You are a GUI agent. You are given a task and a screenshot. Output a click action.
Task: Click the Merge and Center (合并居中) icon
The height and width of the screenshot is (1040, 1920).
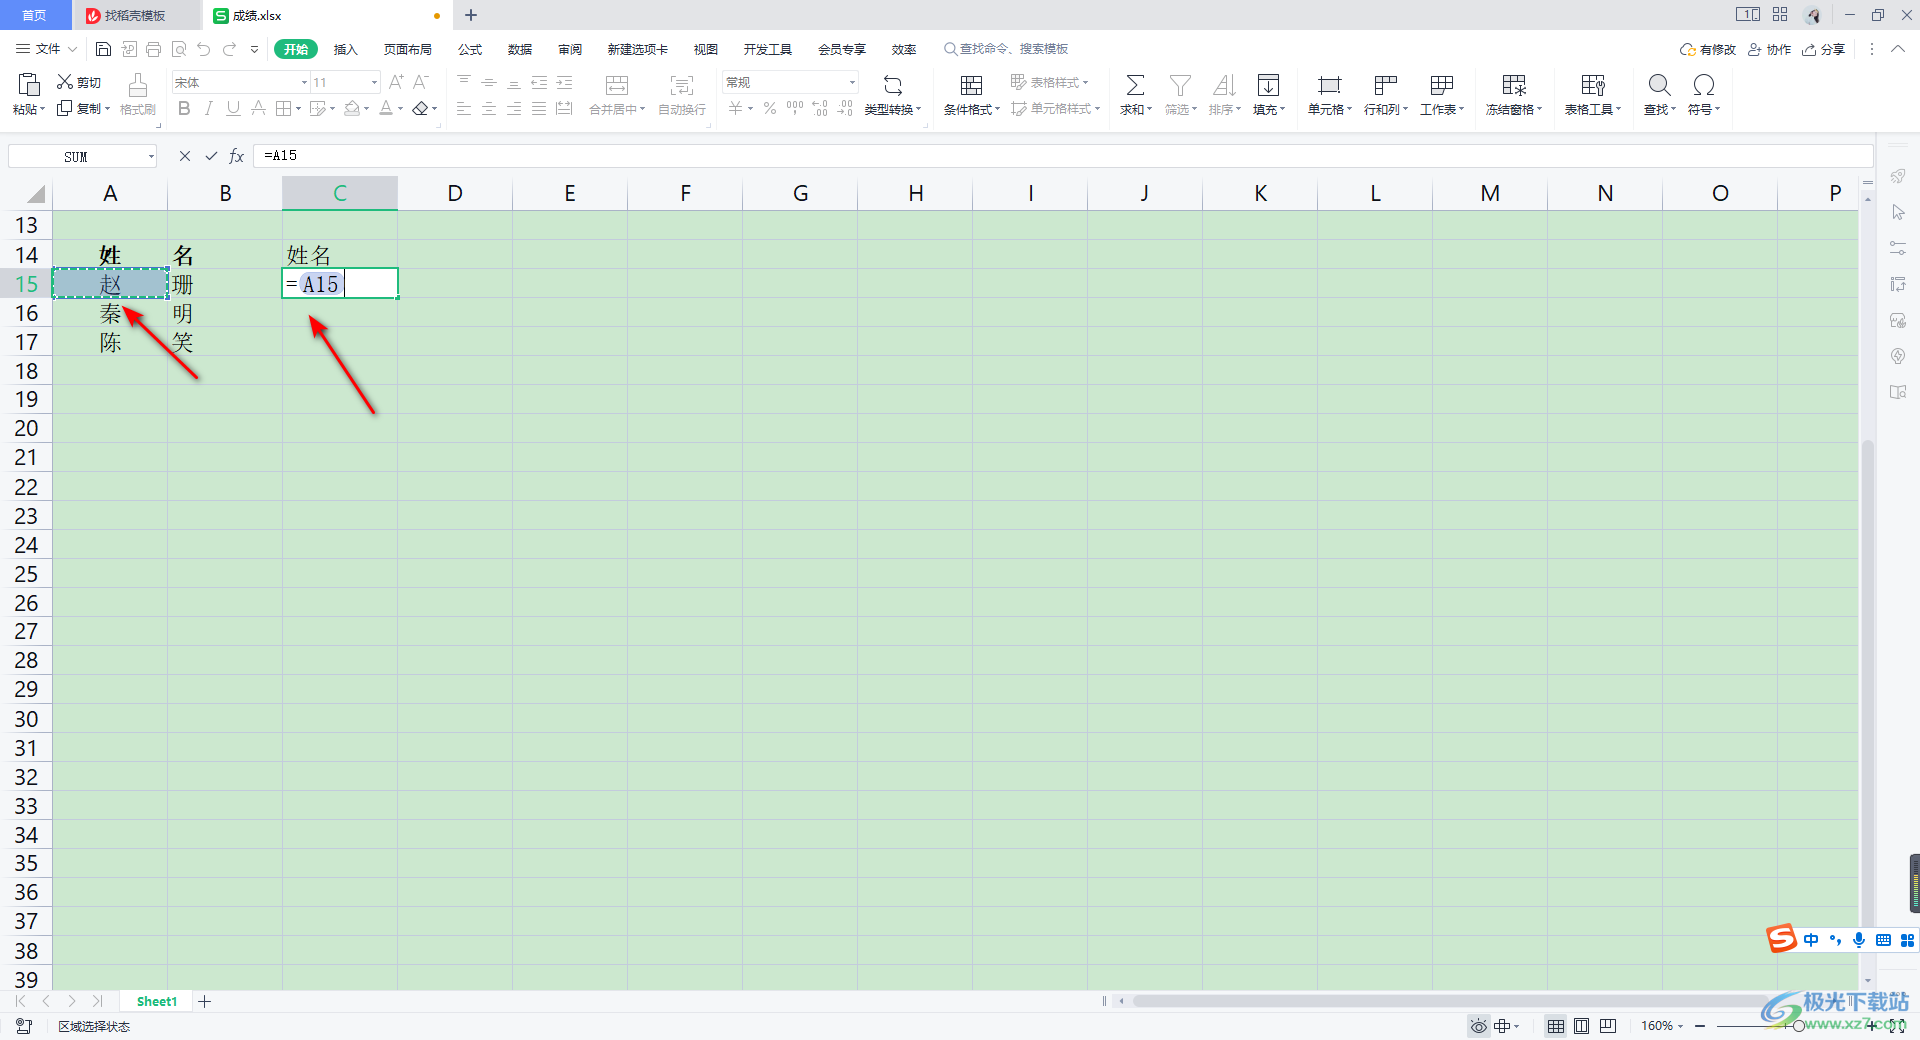[617, 85]
